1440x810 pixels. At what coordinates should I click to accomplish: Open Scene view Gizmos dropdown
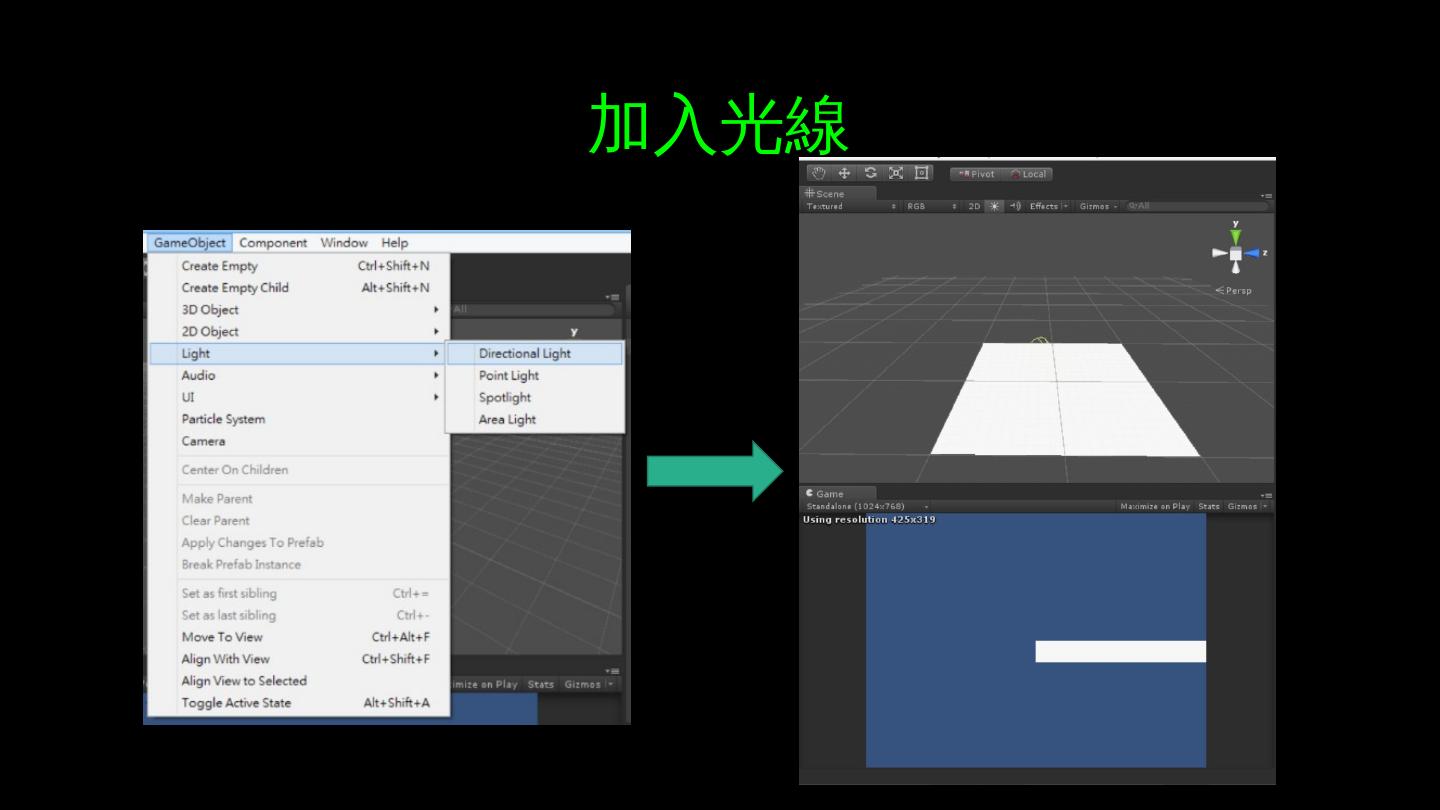(x=1098, y=206)
